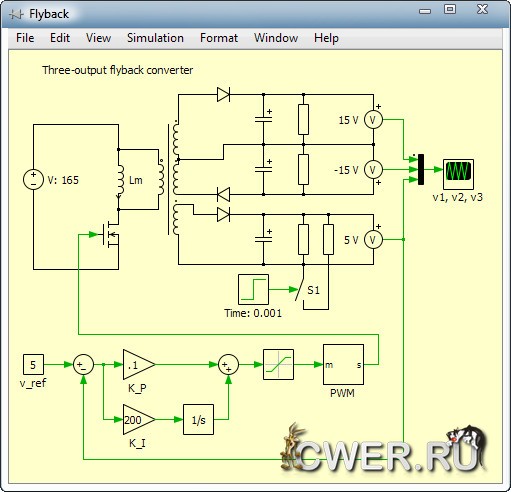Open the Simulation menu

(x=155, y=38)
